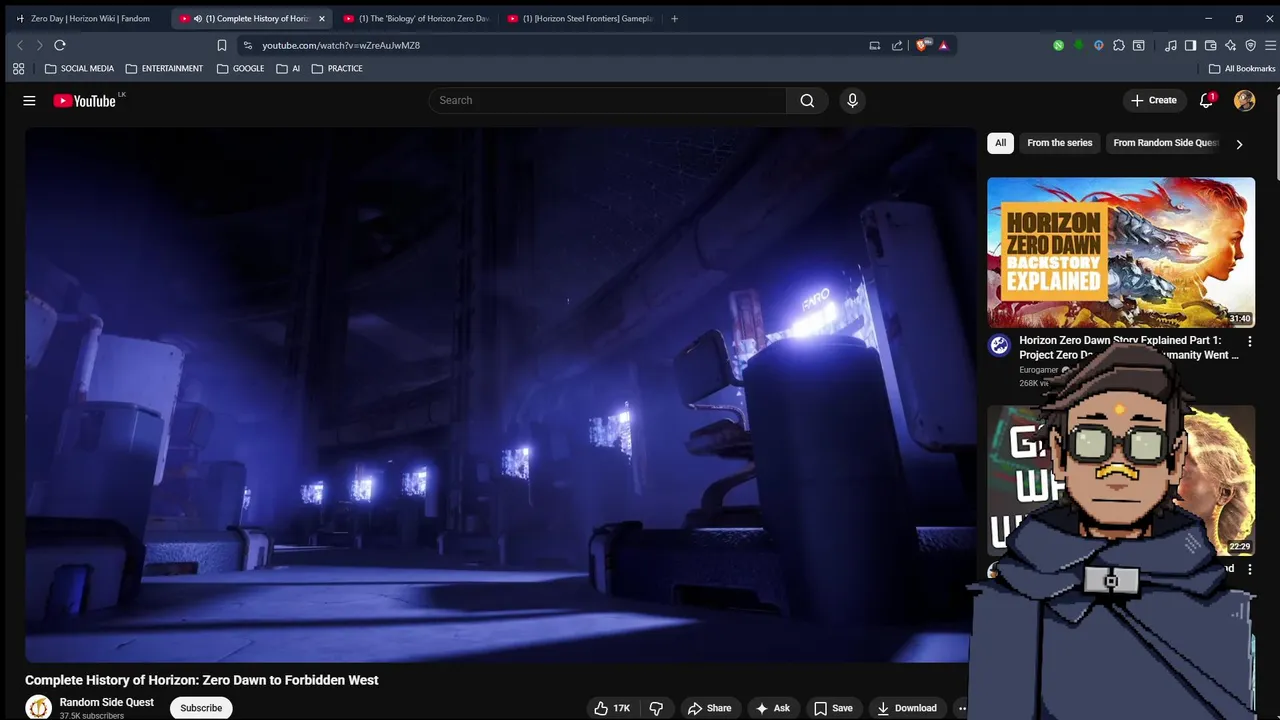Click the Random Side Quest channel avatar
The image size is (1280, 720).
point(38,707)
